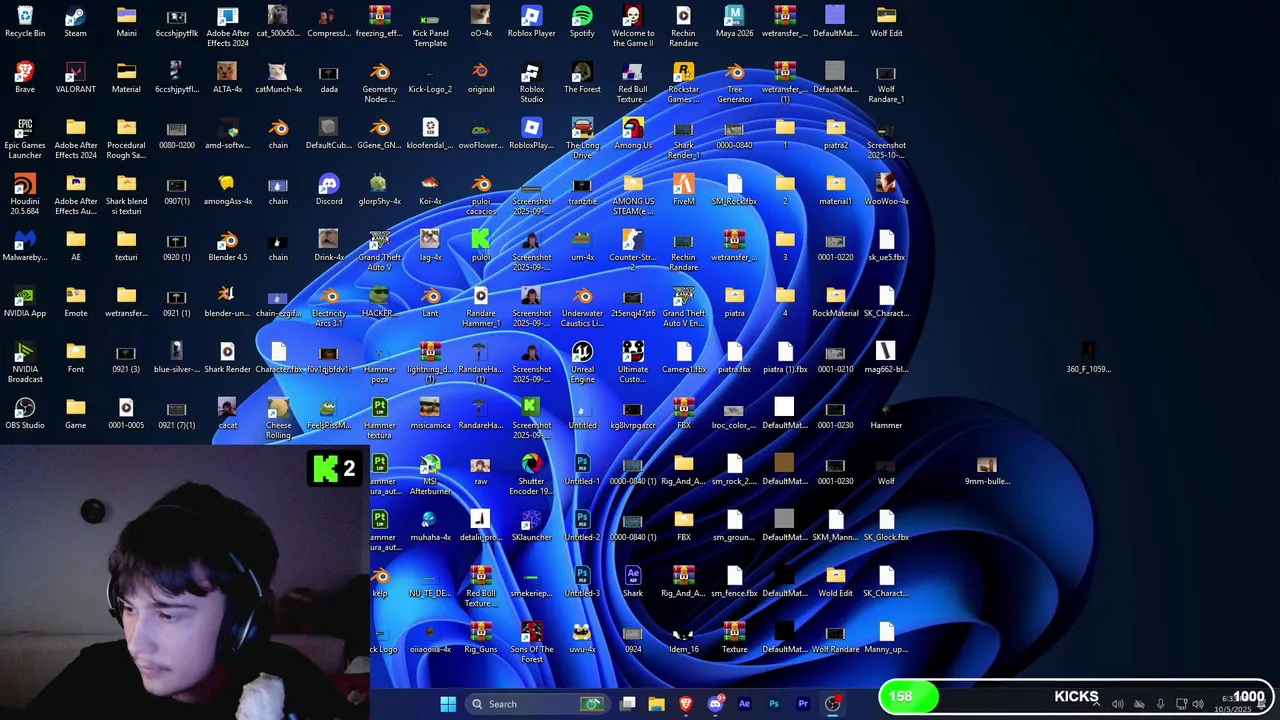Launch Blender 4.5 shortcut
Viewport: 1280px width, 720px height.
(x=228, y=246)
